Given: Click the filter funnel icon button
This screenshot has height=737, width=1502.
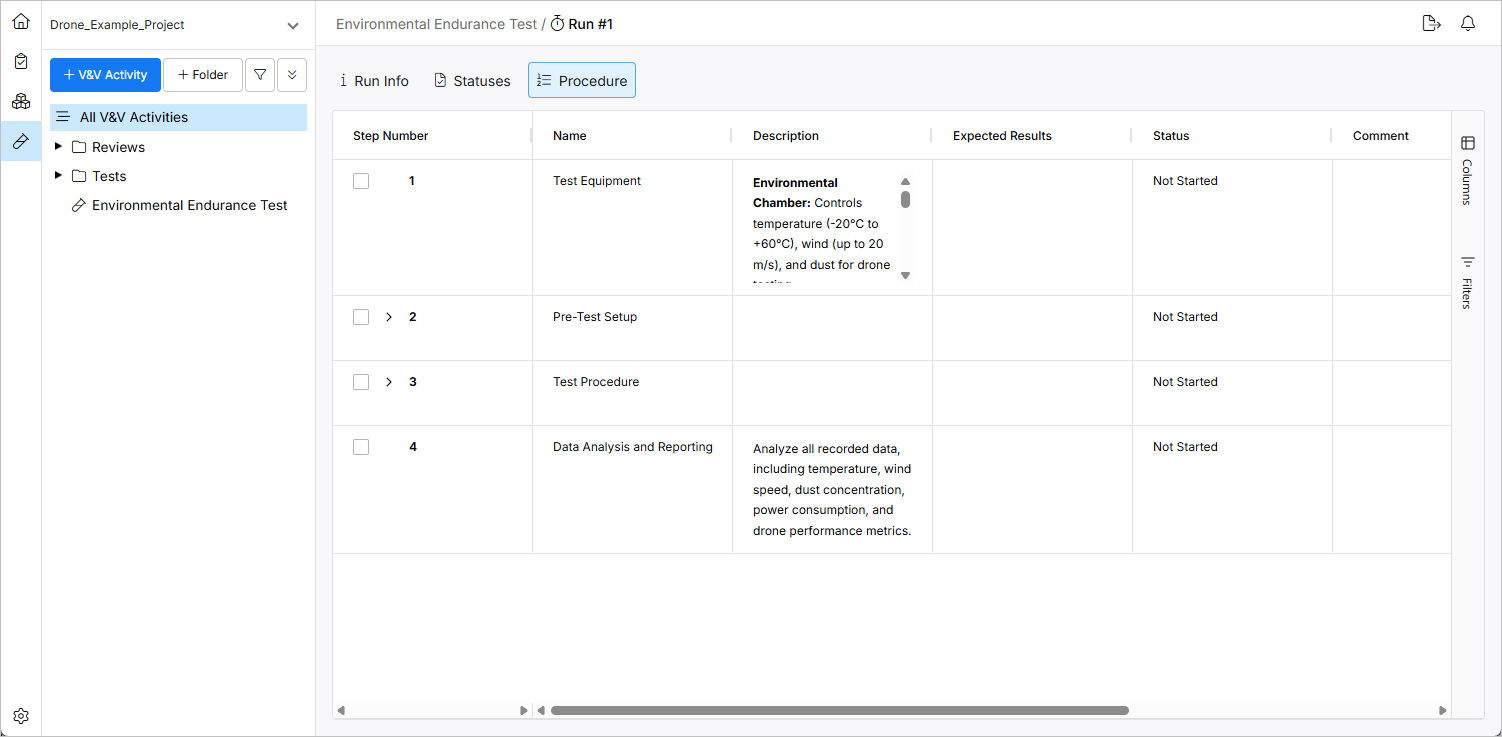Looking at the screenshot, I should click(x=260, y=75).
